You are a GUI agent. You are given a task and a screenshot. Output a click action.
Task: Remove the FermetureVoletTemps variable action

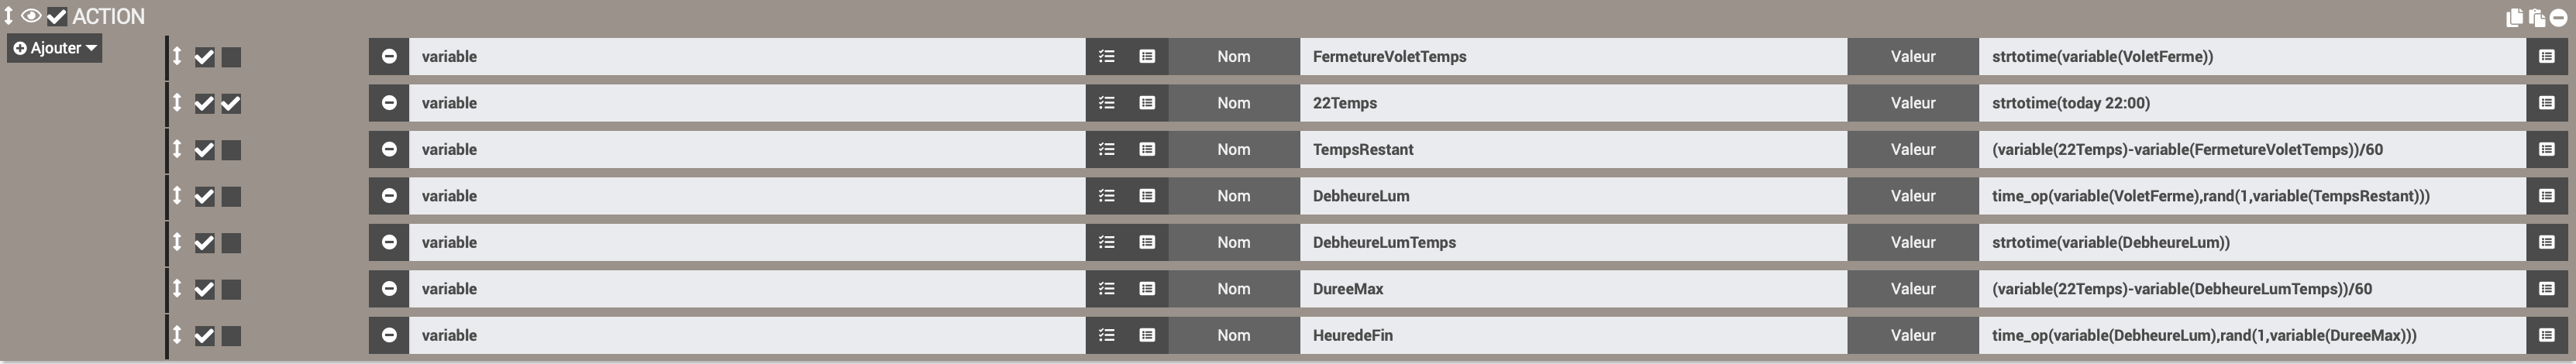(x=389, y=57)
